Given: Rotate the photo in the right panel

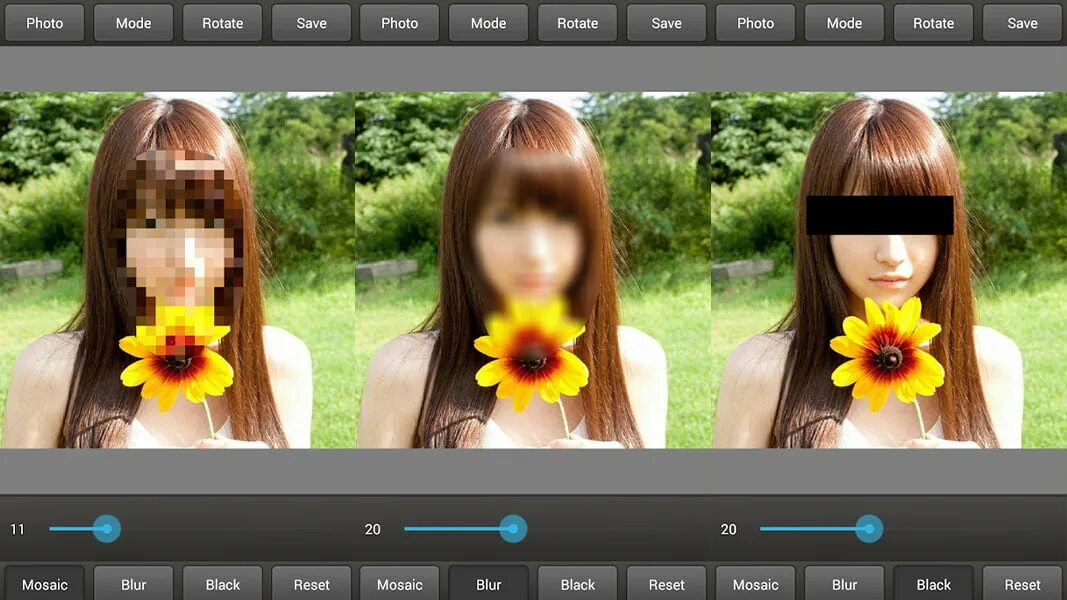Looking at the screenshot, I should pyautogui.click(x=934, y=23).
